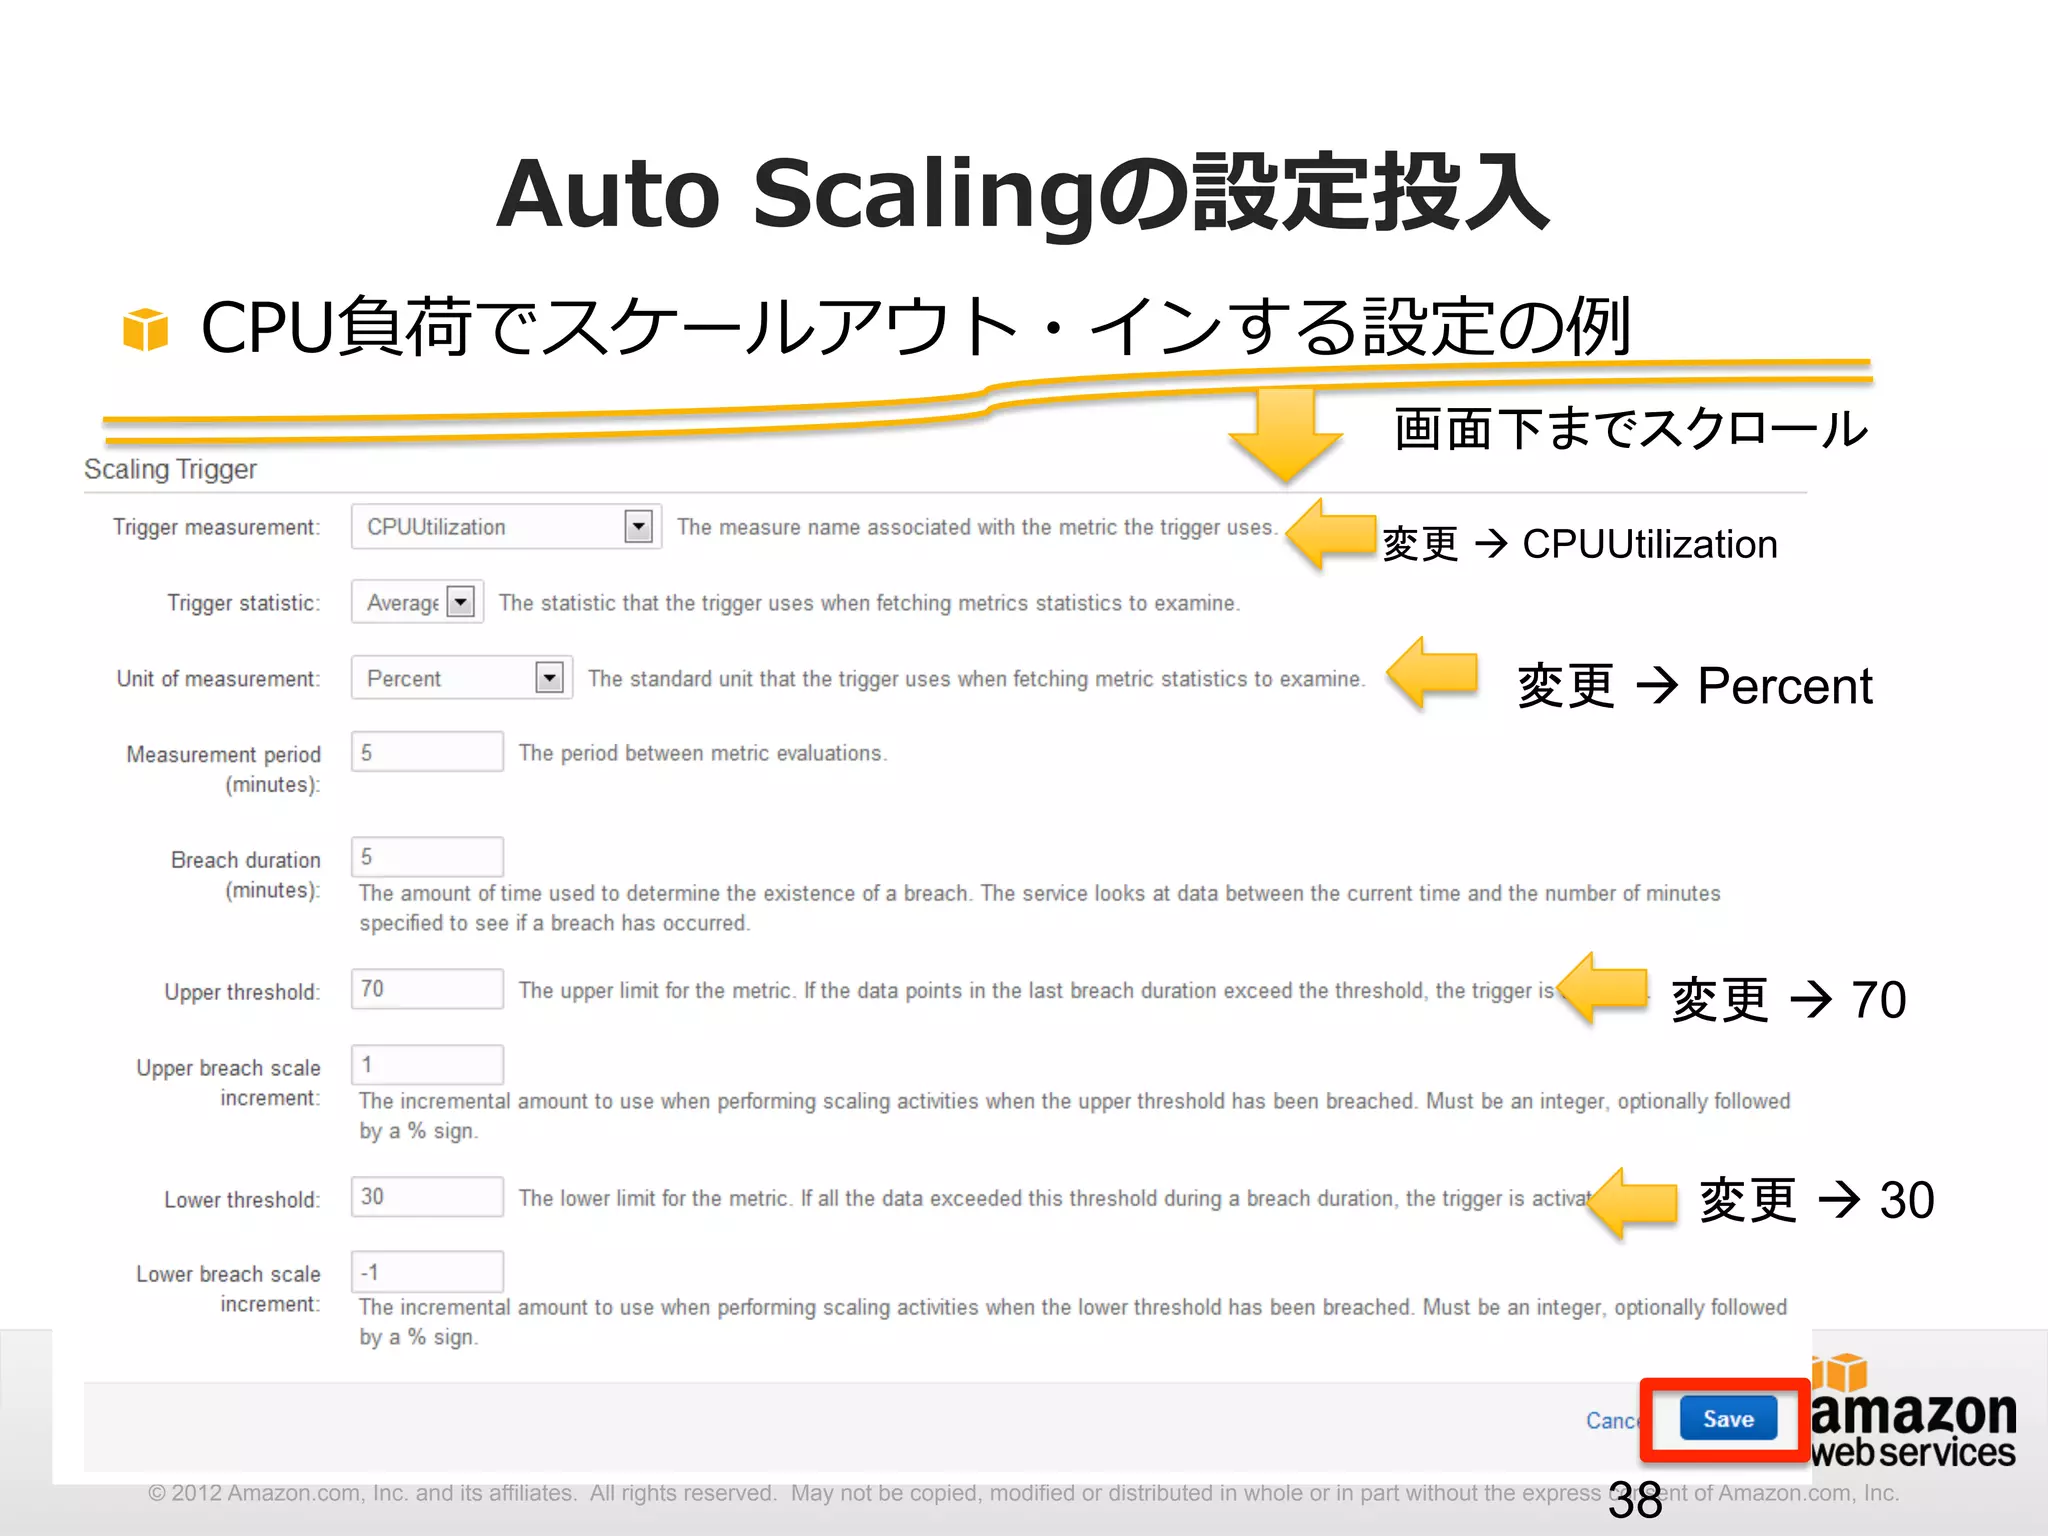Click the Trigger statistic label

pos(244,603)
